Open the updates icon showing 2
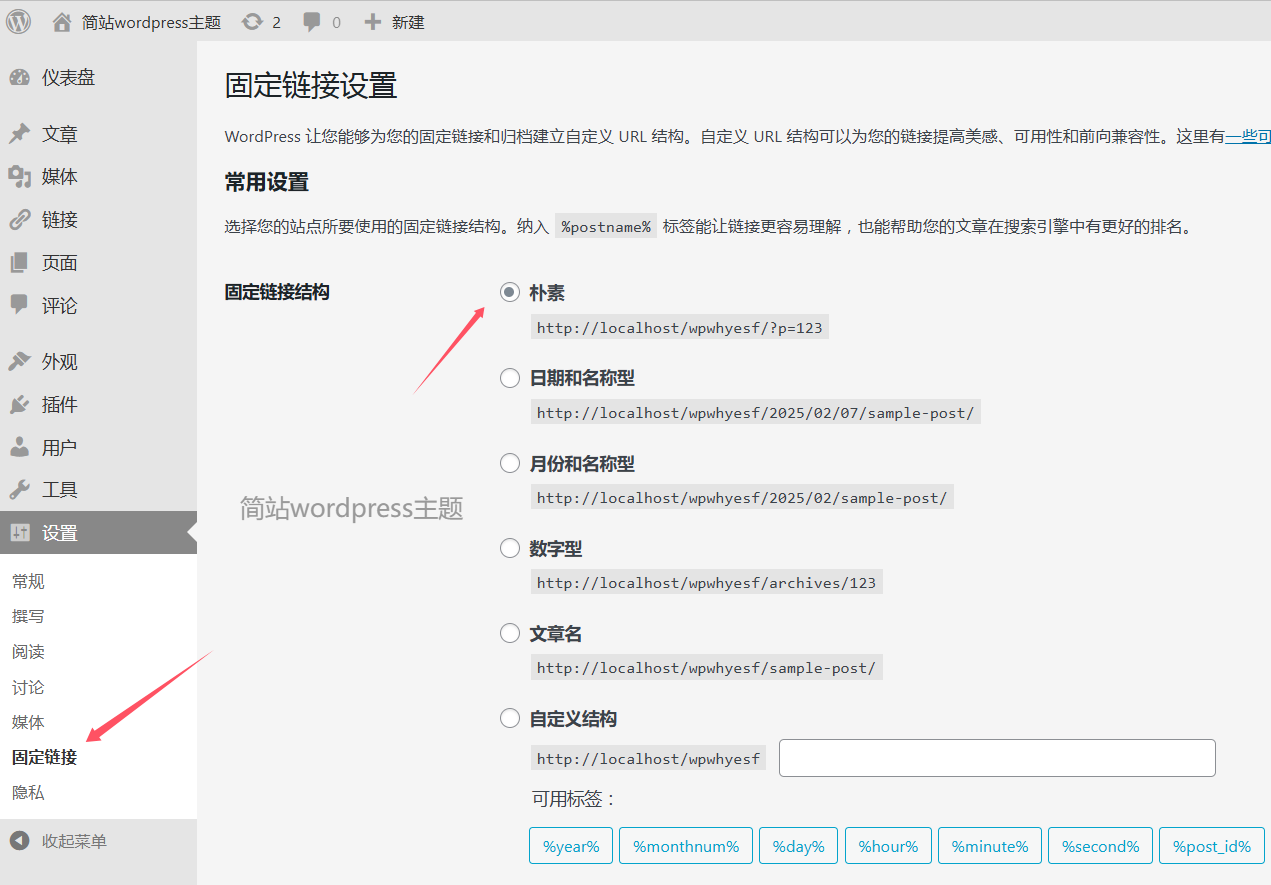1271x885 pixels. click(253, 21)
